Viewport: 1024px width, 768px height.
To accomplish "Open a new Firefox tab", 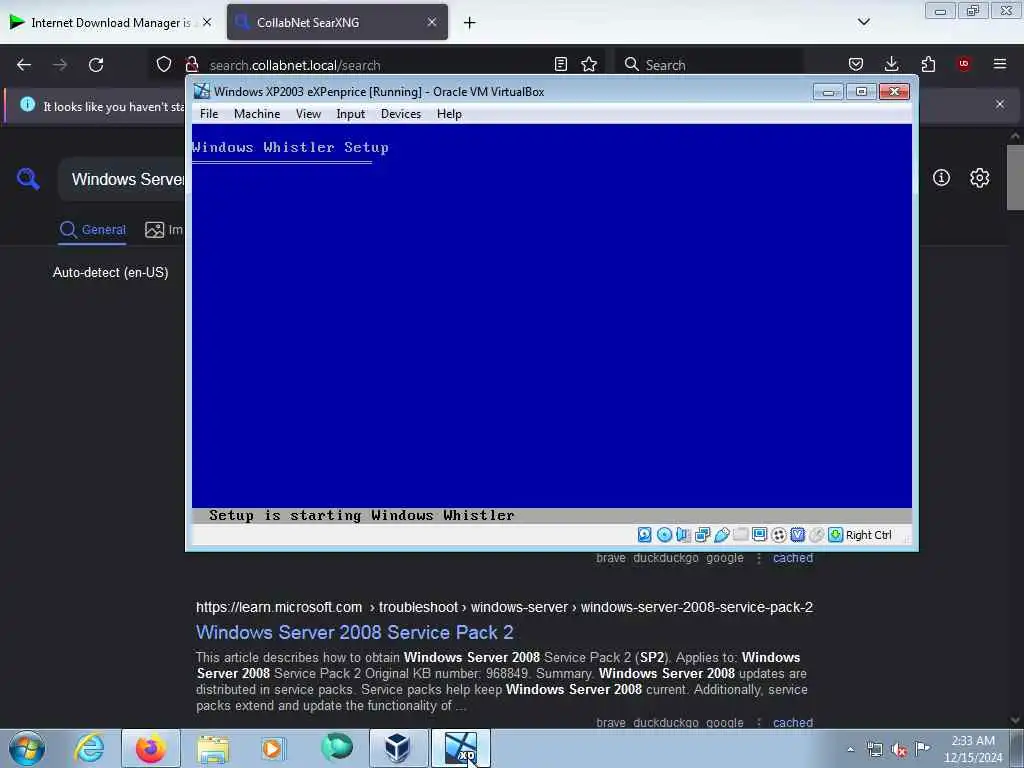I will 470,23.
